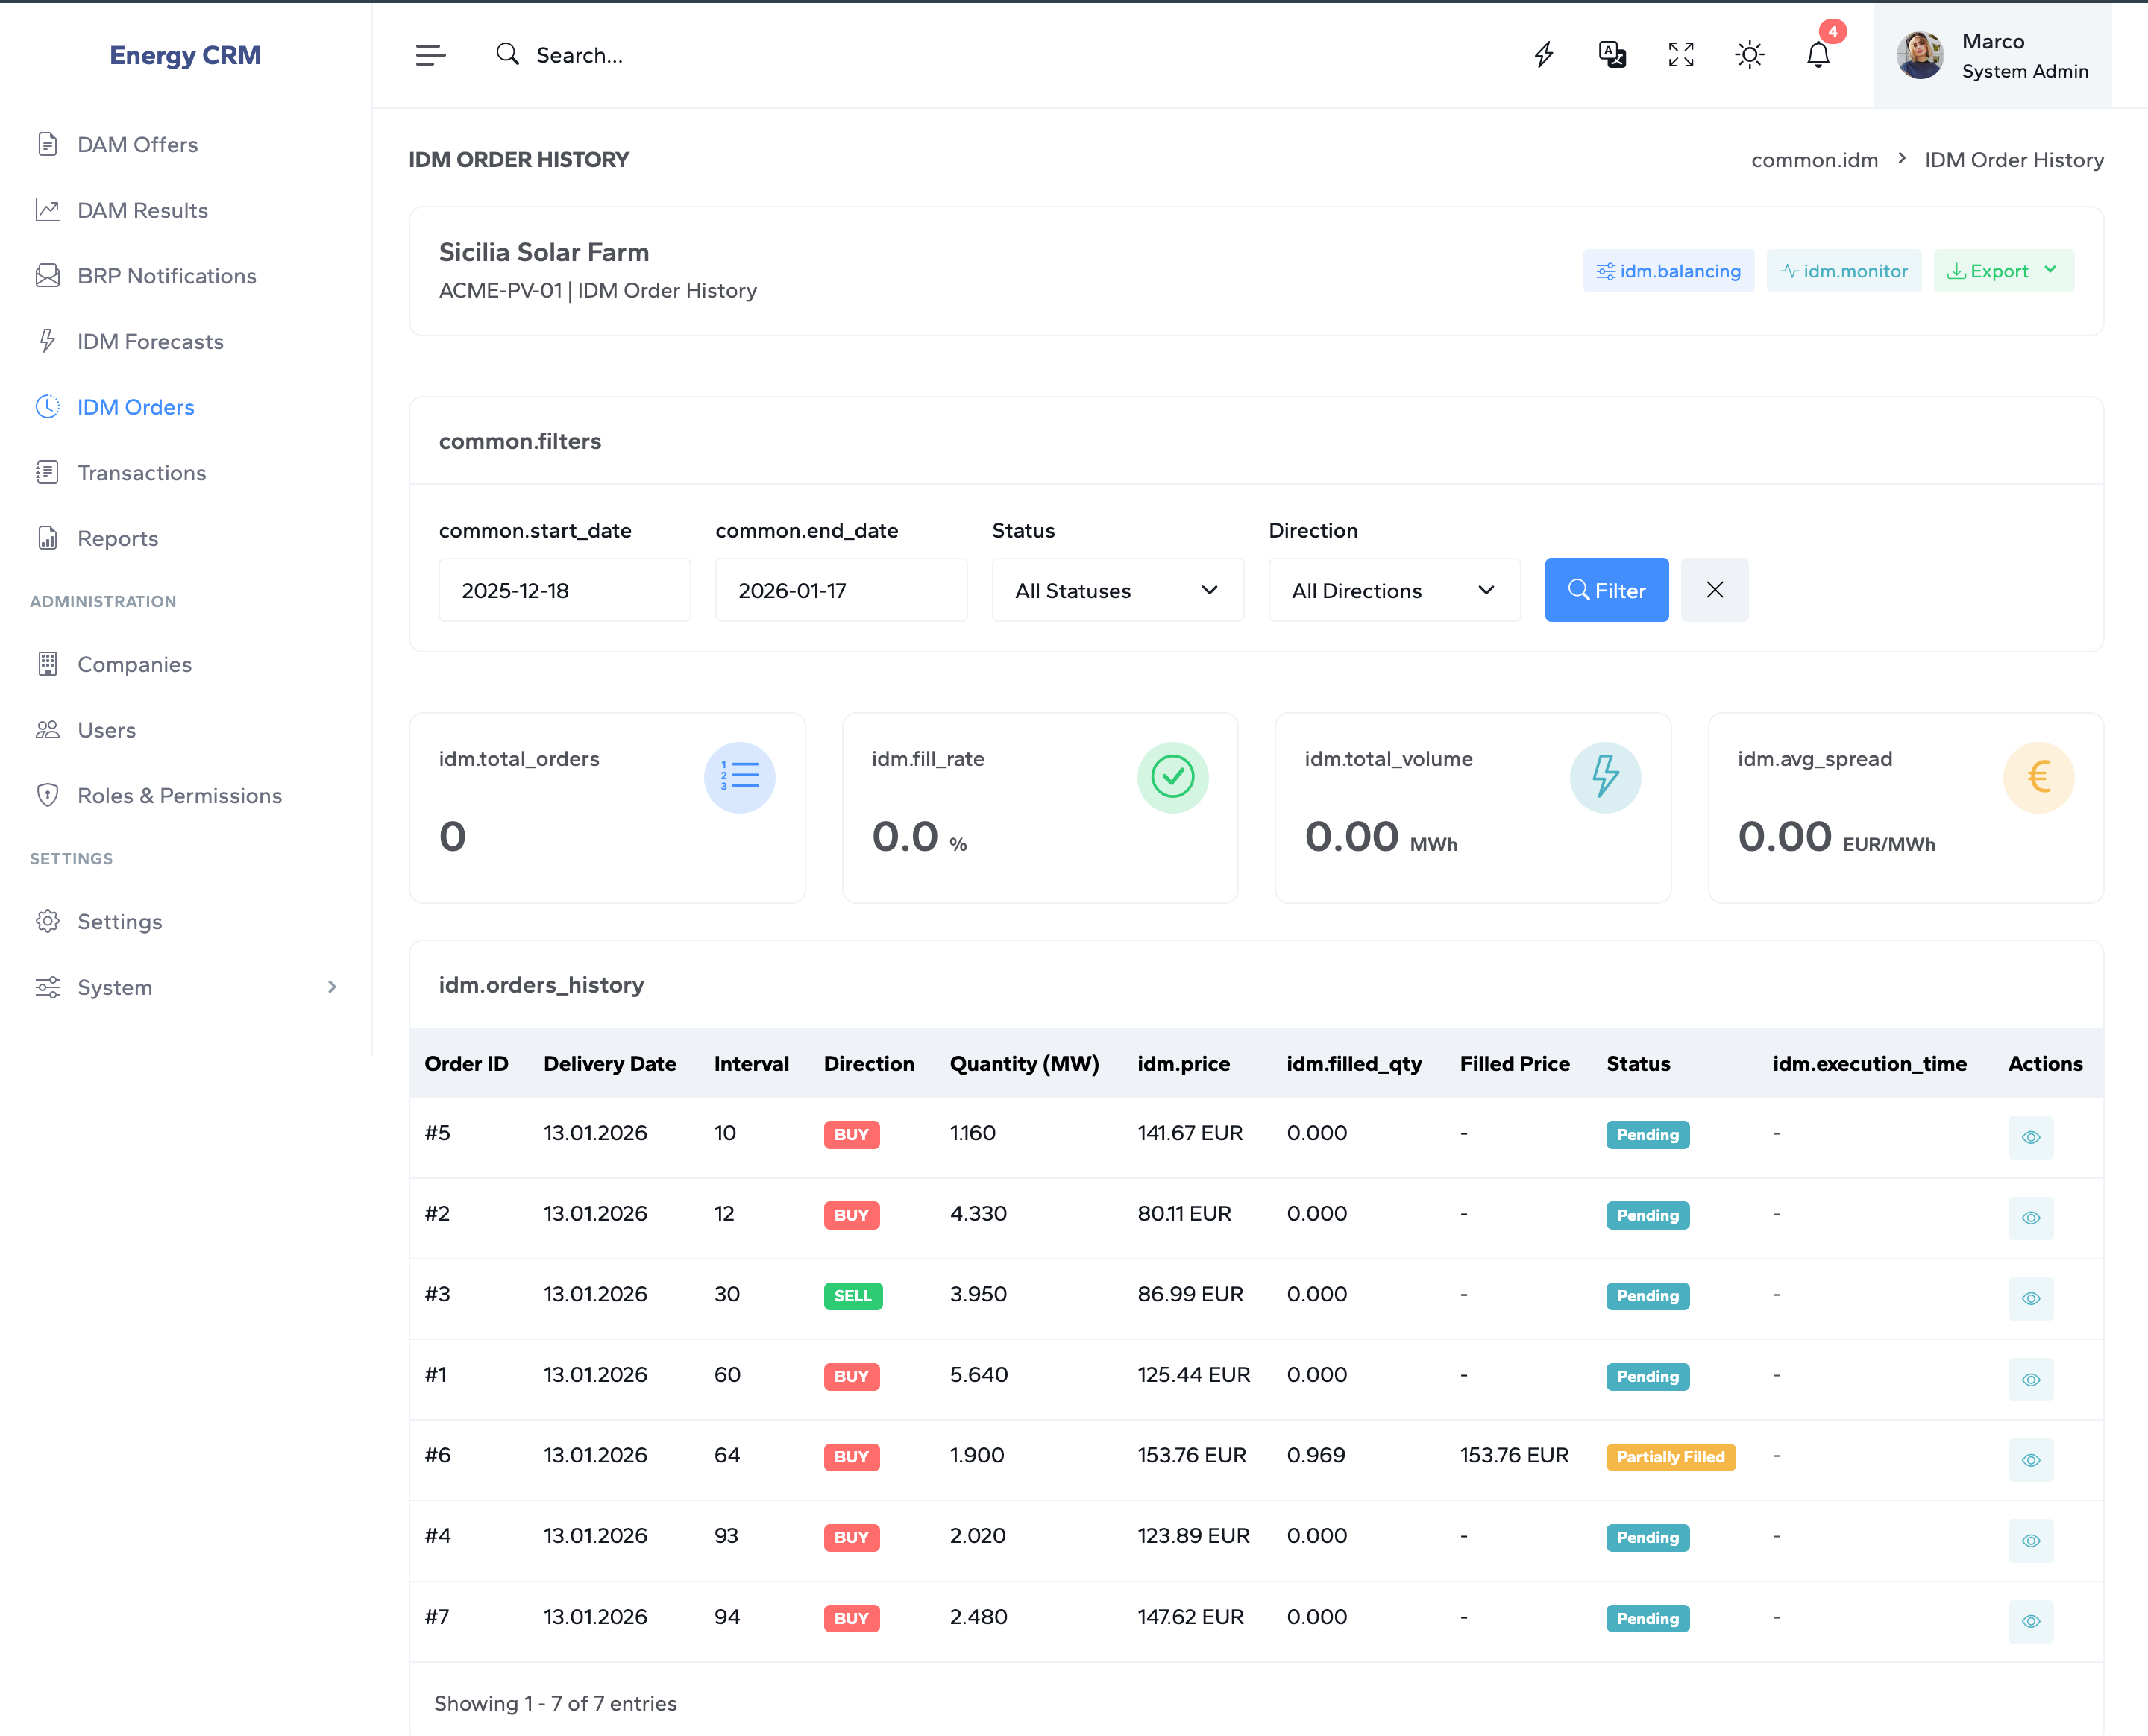Click the clear filters X button
The width and height of the screenshot is (2148, 1736).
tap(1714, 590)
